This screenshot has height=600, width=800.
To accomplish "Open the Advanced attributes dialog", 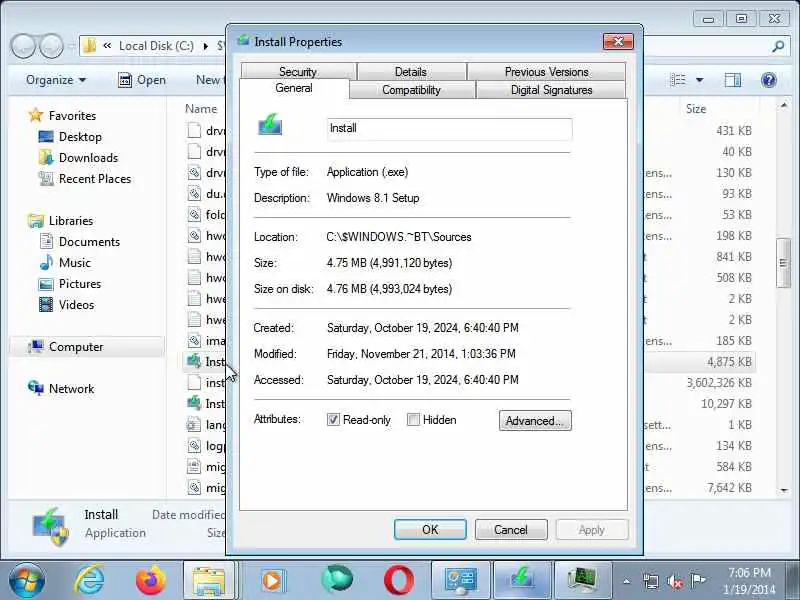I will 535,421.
